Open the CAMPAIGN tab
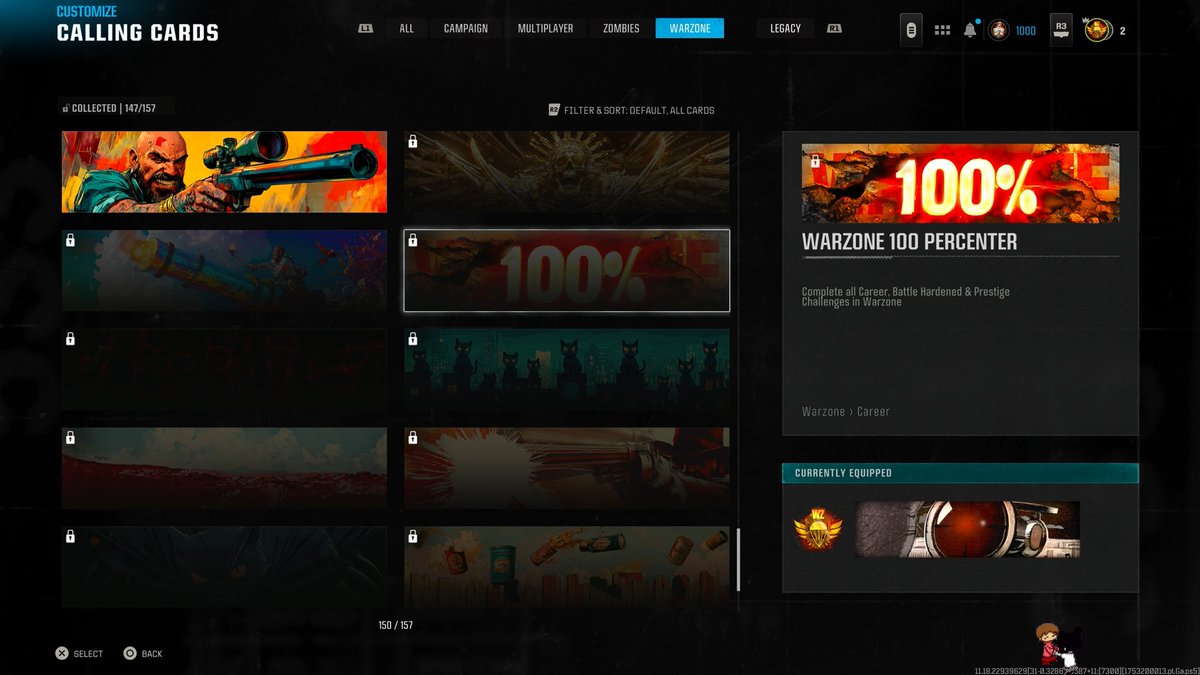This screenshot has height=675, width=1200. pos(466,28)
